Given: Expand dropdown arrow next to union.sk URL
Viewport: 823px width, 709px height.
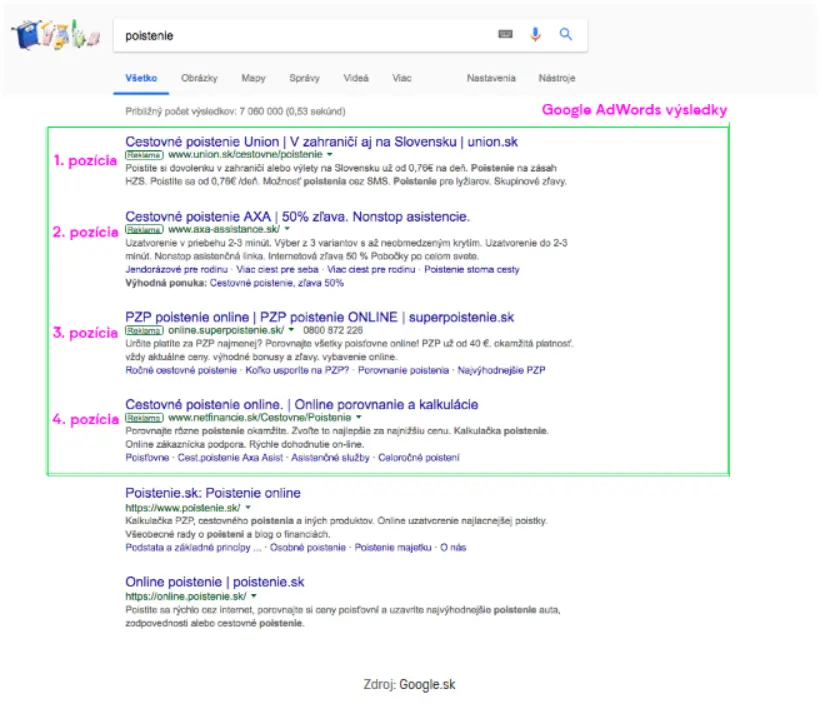Looking at the screenshot, I should [x=330, y=154].
